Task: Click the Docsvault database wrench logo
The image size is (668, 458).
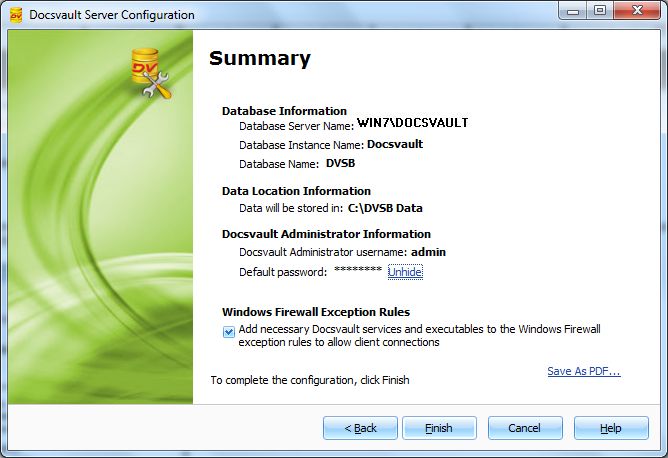Action: pos(150,73)
